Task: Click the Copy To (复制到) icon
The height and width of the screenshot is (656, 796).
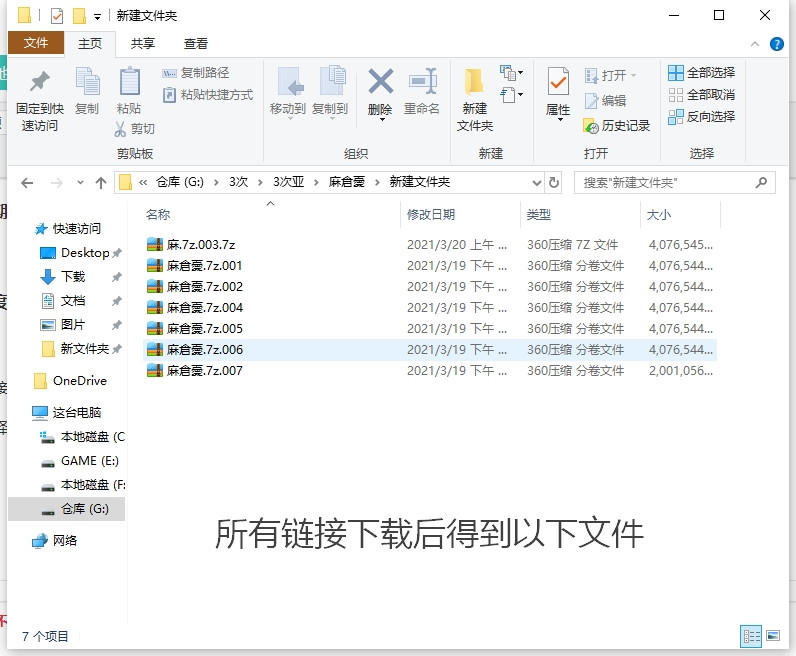Action: point(333,81)
